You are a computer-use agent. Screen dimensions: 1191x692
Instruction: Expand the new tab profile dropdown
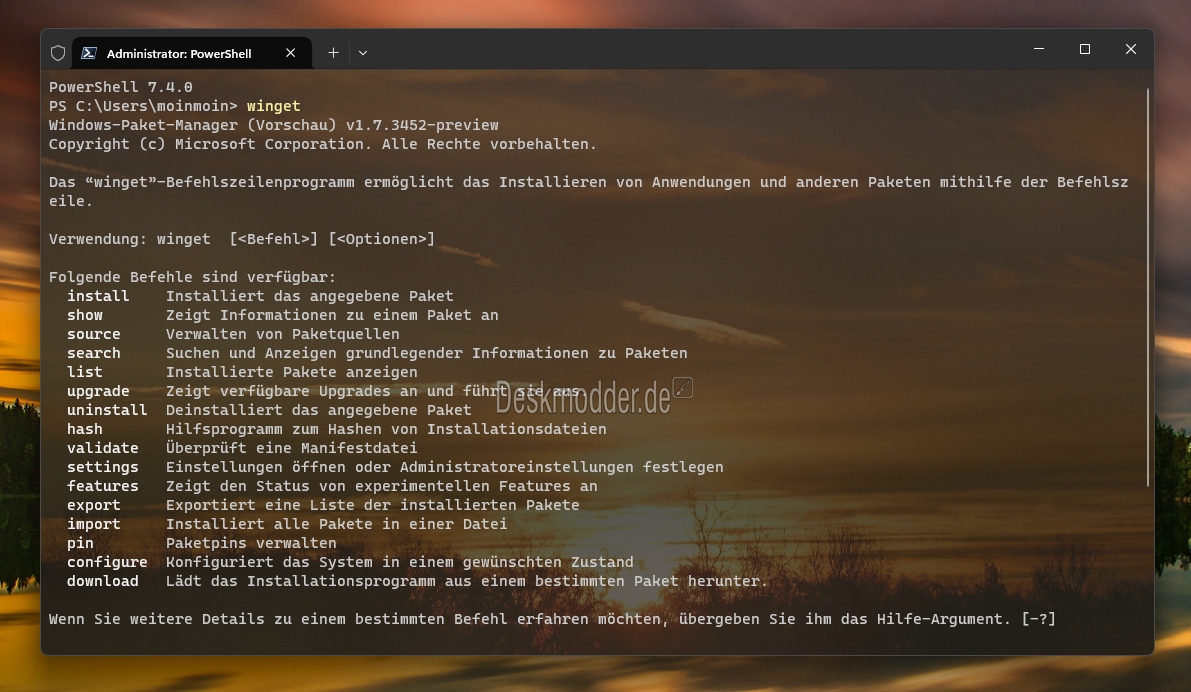pos(363,53)
